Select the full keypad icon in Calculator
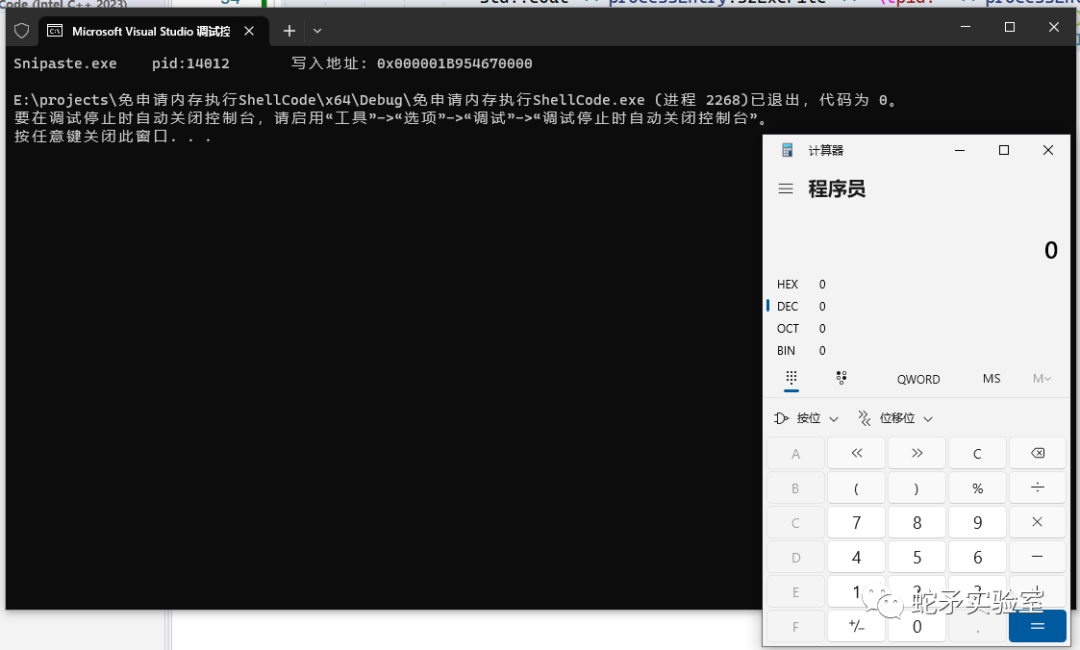Image resolution: width=1080 pixels, height=650 pixels. 791,379
